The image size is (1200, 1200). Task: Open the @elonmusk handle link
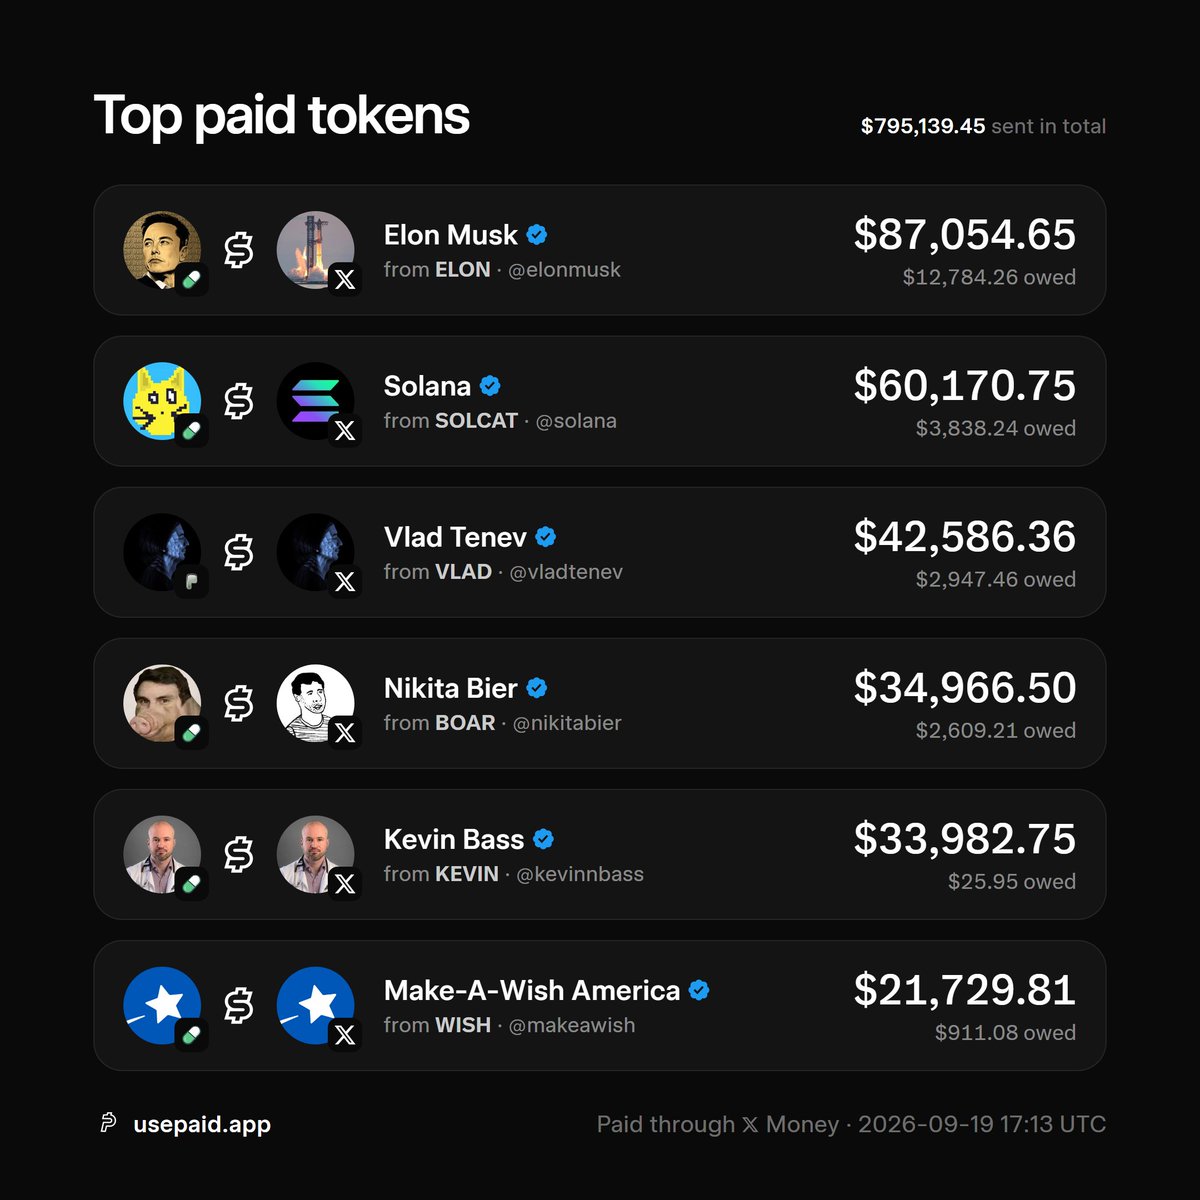564,270
